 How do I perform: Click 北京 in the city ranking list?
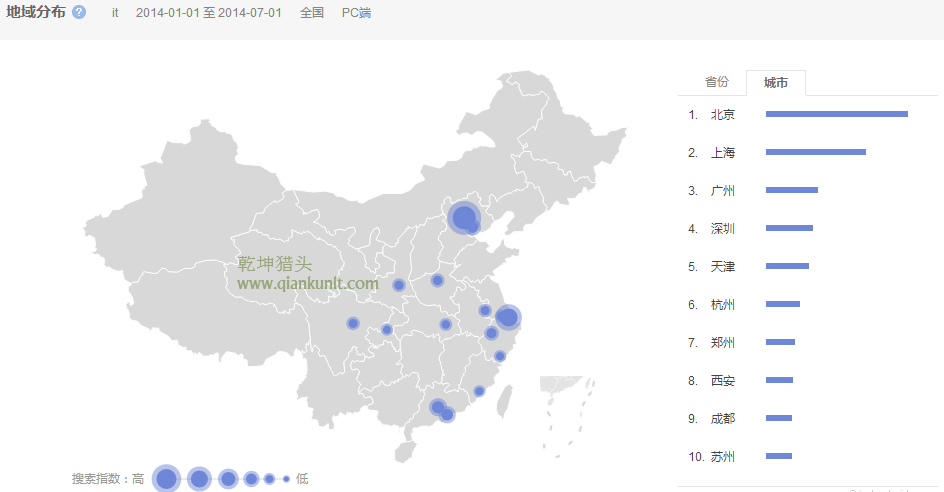(x=722, y=114)
